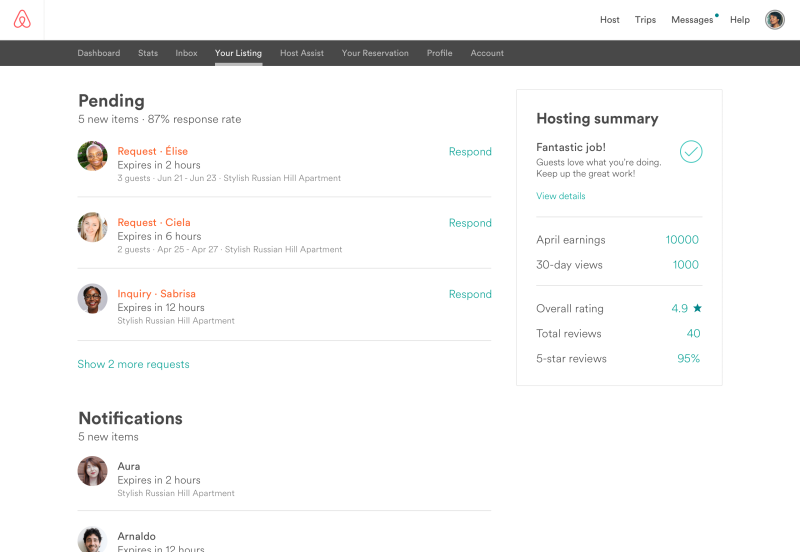Open the Inquiry · Sabrisa title

coord(156,294)
